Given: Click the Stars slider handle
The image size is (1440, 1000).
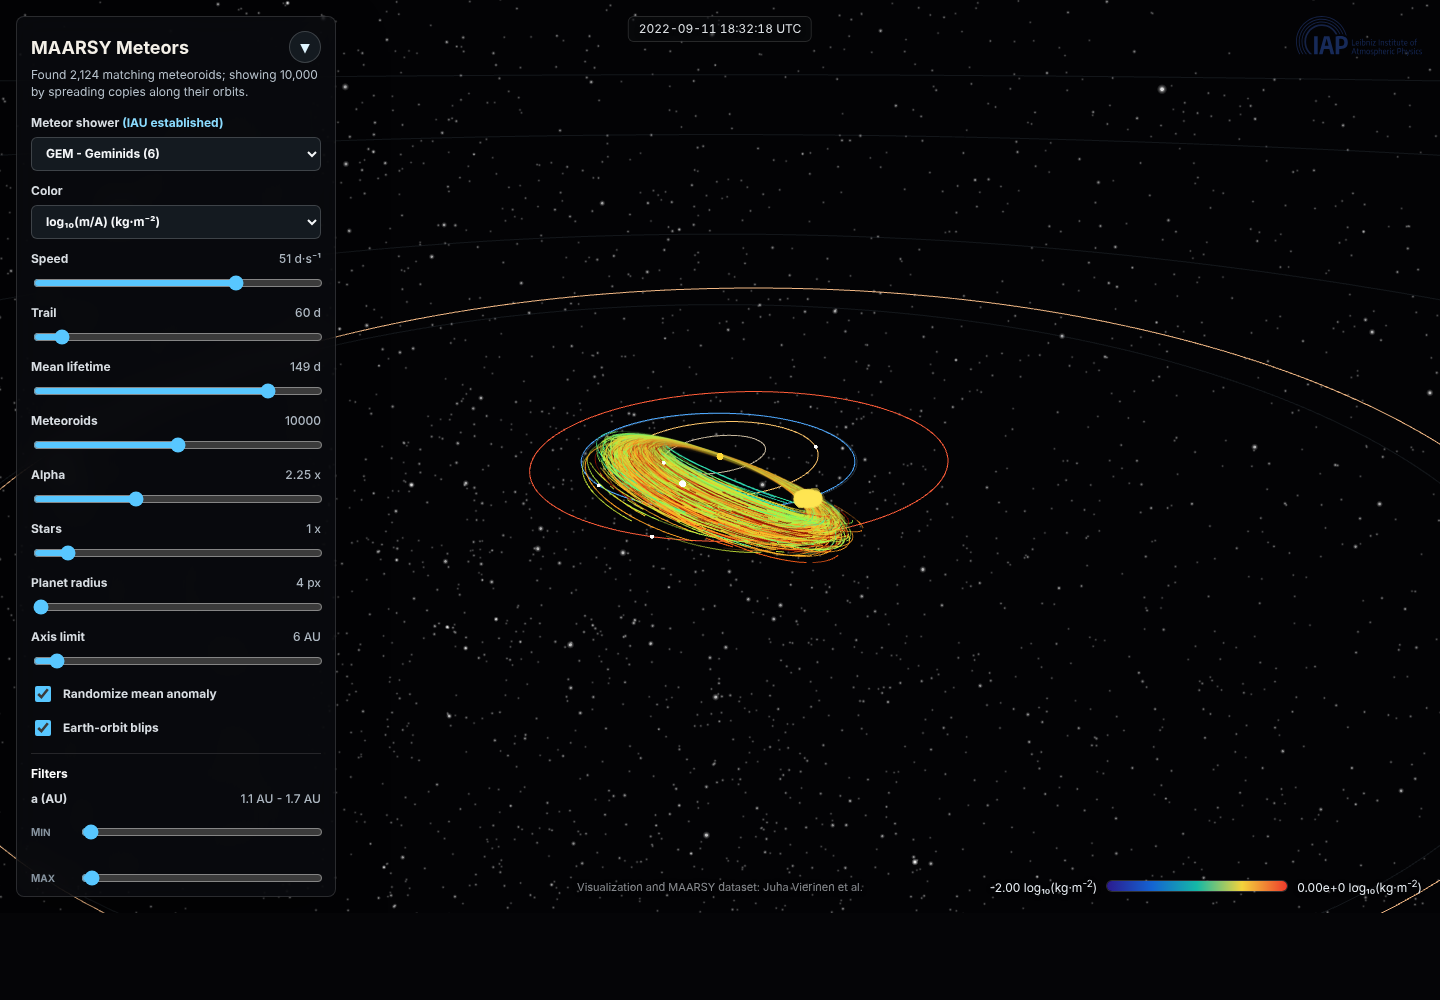Looking at the screenshot, I should tap(68, 553).
